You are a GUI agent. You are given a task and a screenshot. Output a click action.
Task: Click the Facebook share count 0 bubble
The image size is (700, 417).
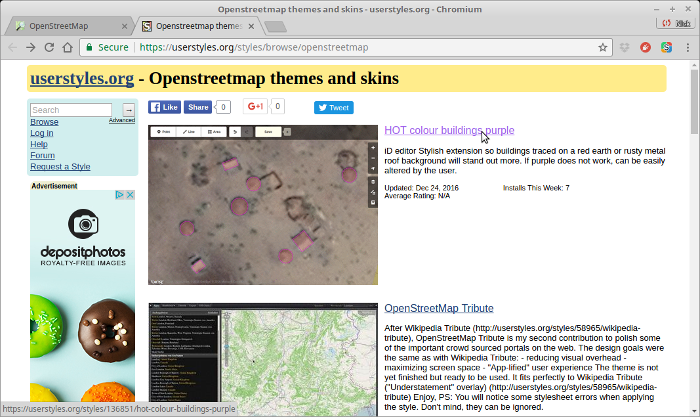[x=223, y=107]
